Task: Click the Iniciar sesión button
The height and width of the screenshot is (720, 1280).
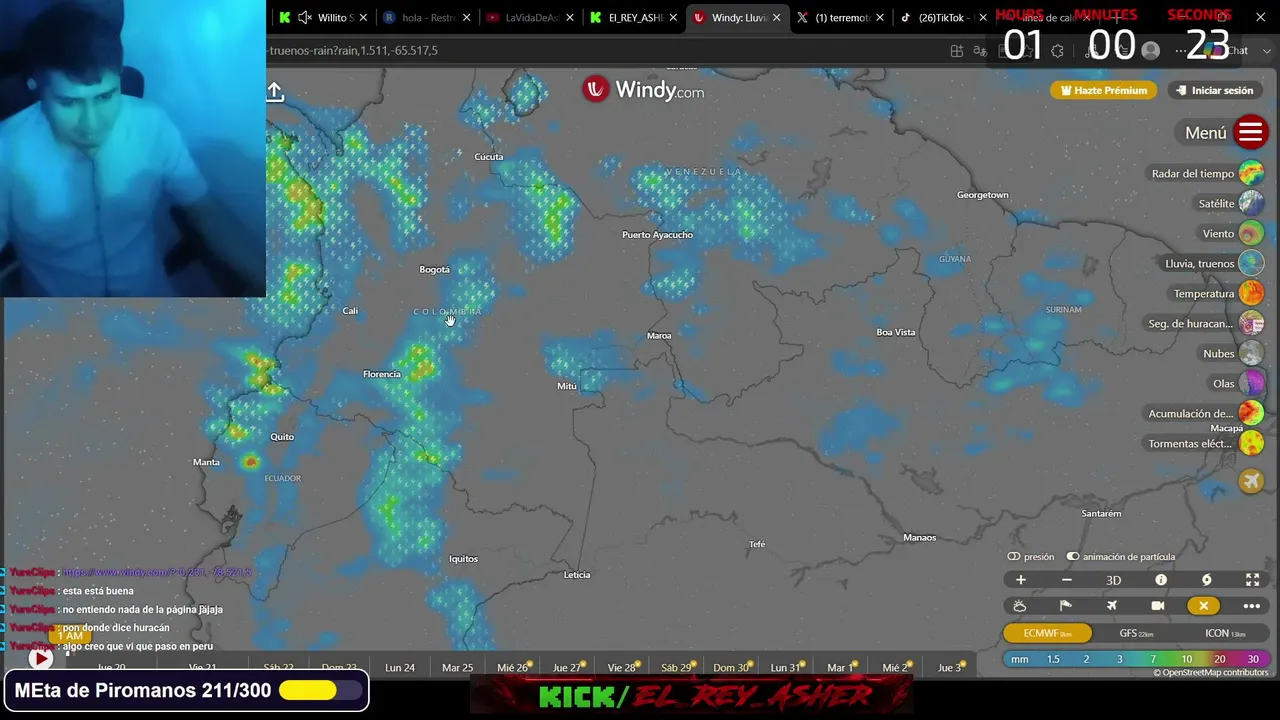Action: 1214,90
